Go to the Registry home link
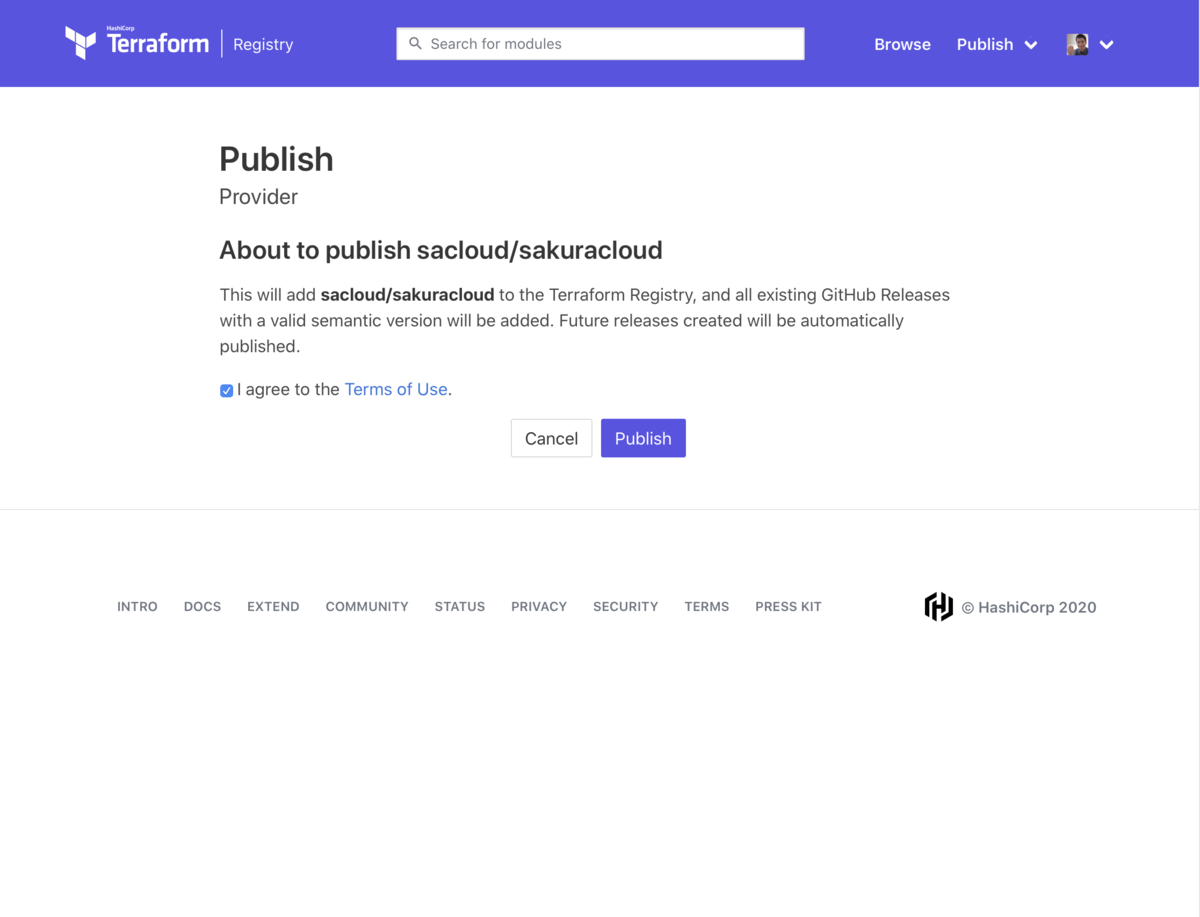 pos(263,44)
